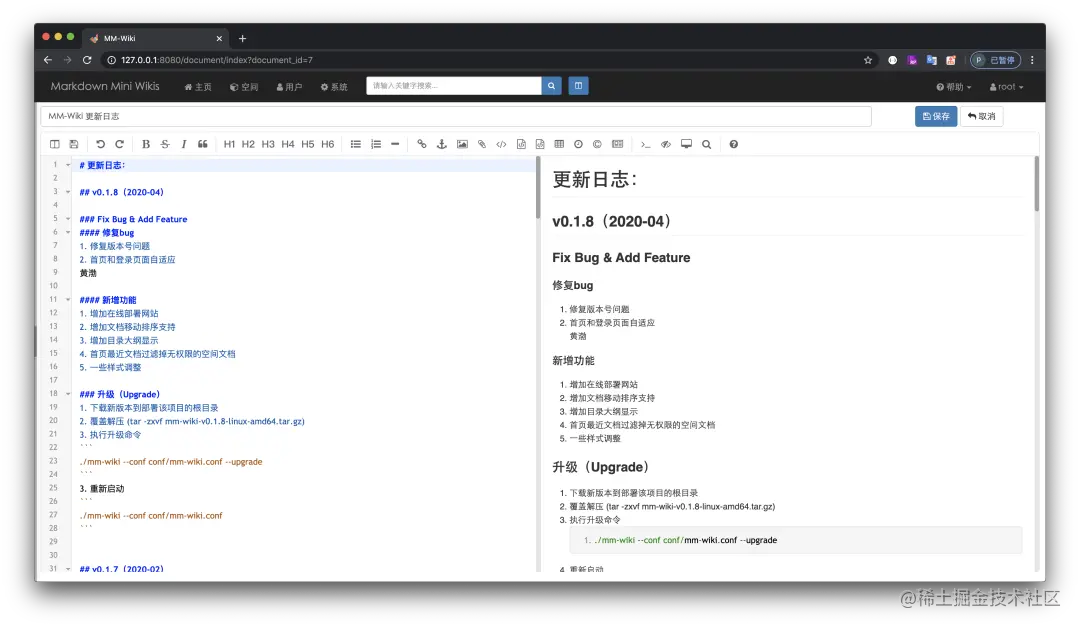The width and height of the screenshot is (1080, 627).
Task: Toggle the live preview eye-slash icon
Action: 665,144
